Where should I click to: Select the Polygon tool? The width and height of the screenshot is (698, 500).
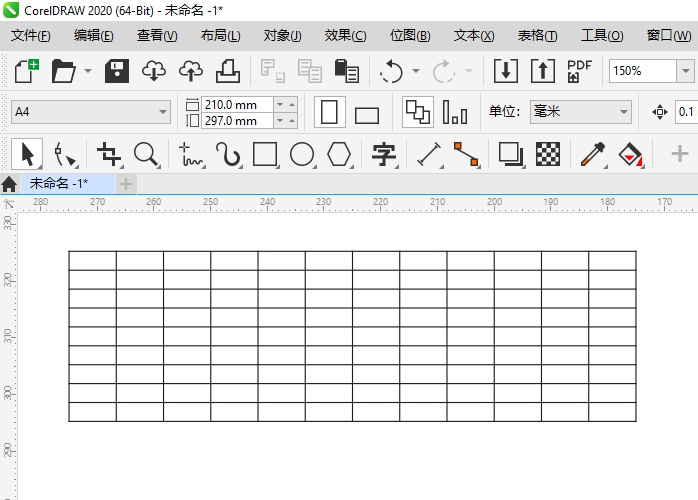click(340, 154)
